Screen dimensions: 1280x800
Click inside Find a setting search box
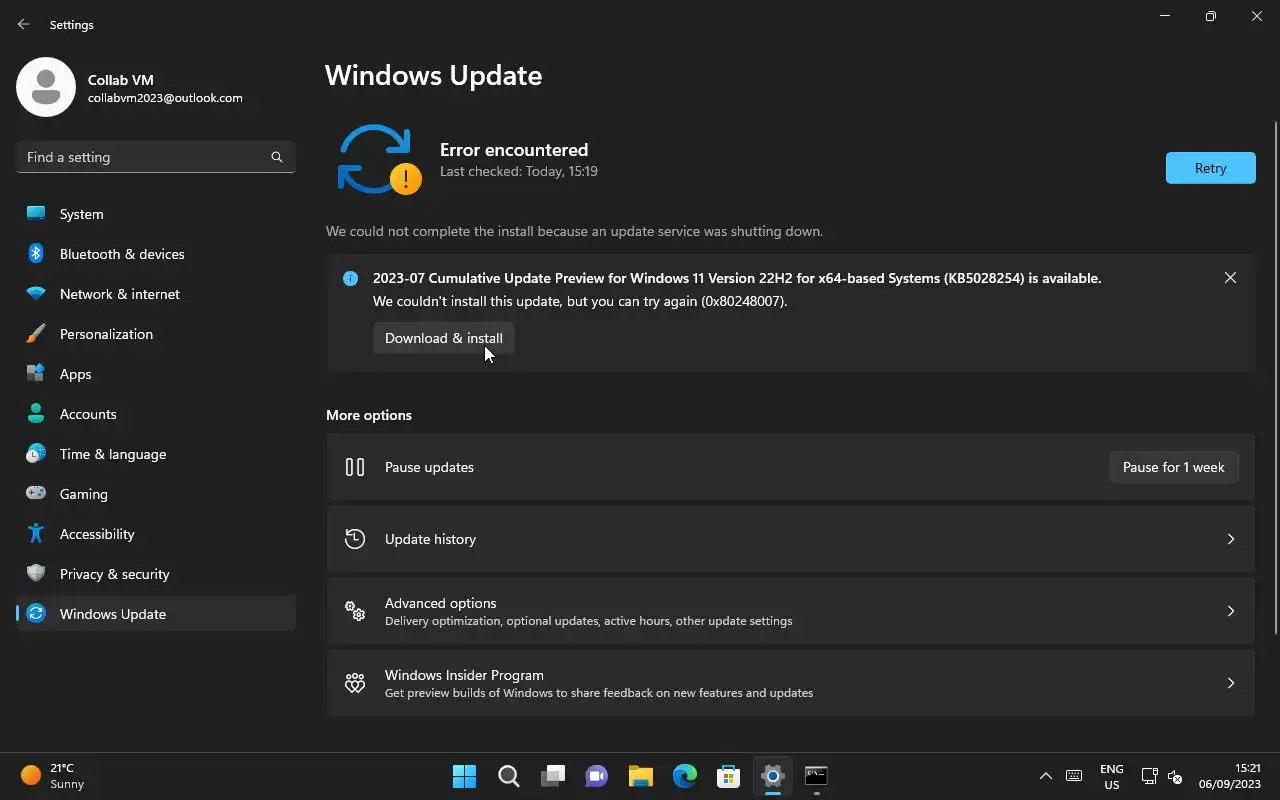[156, 157]
